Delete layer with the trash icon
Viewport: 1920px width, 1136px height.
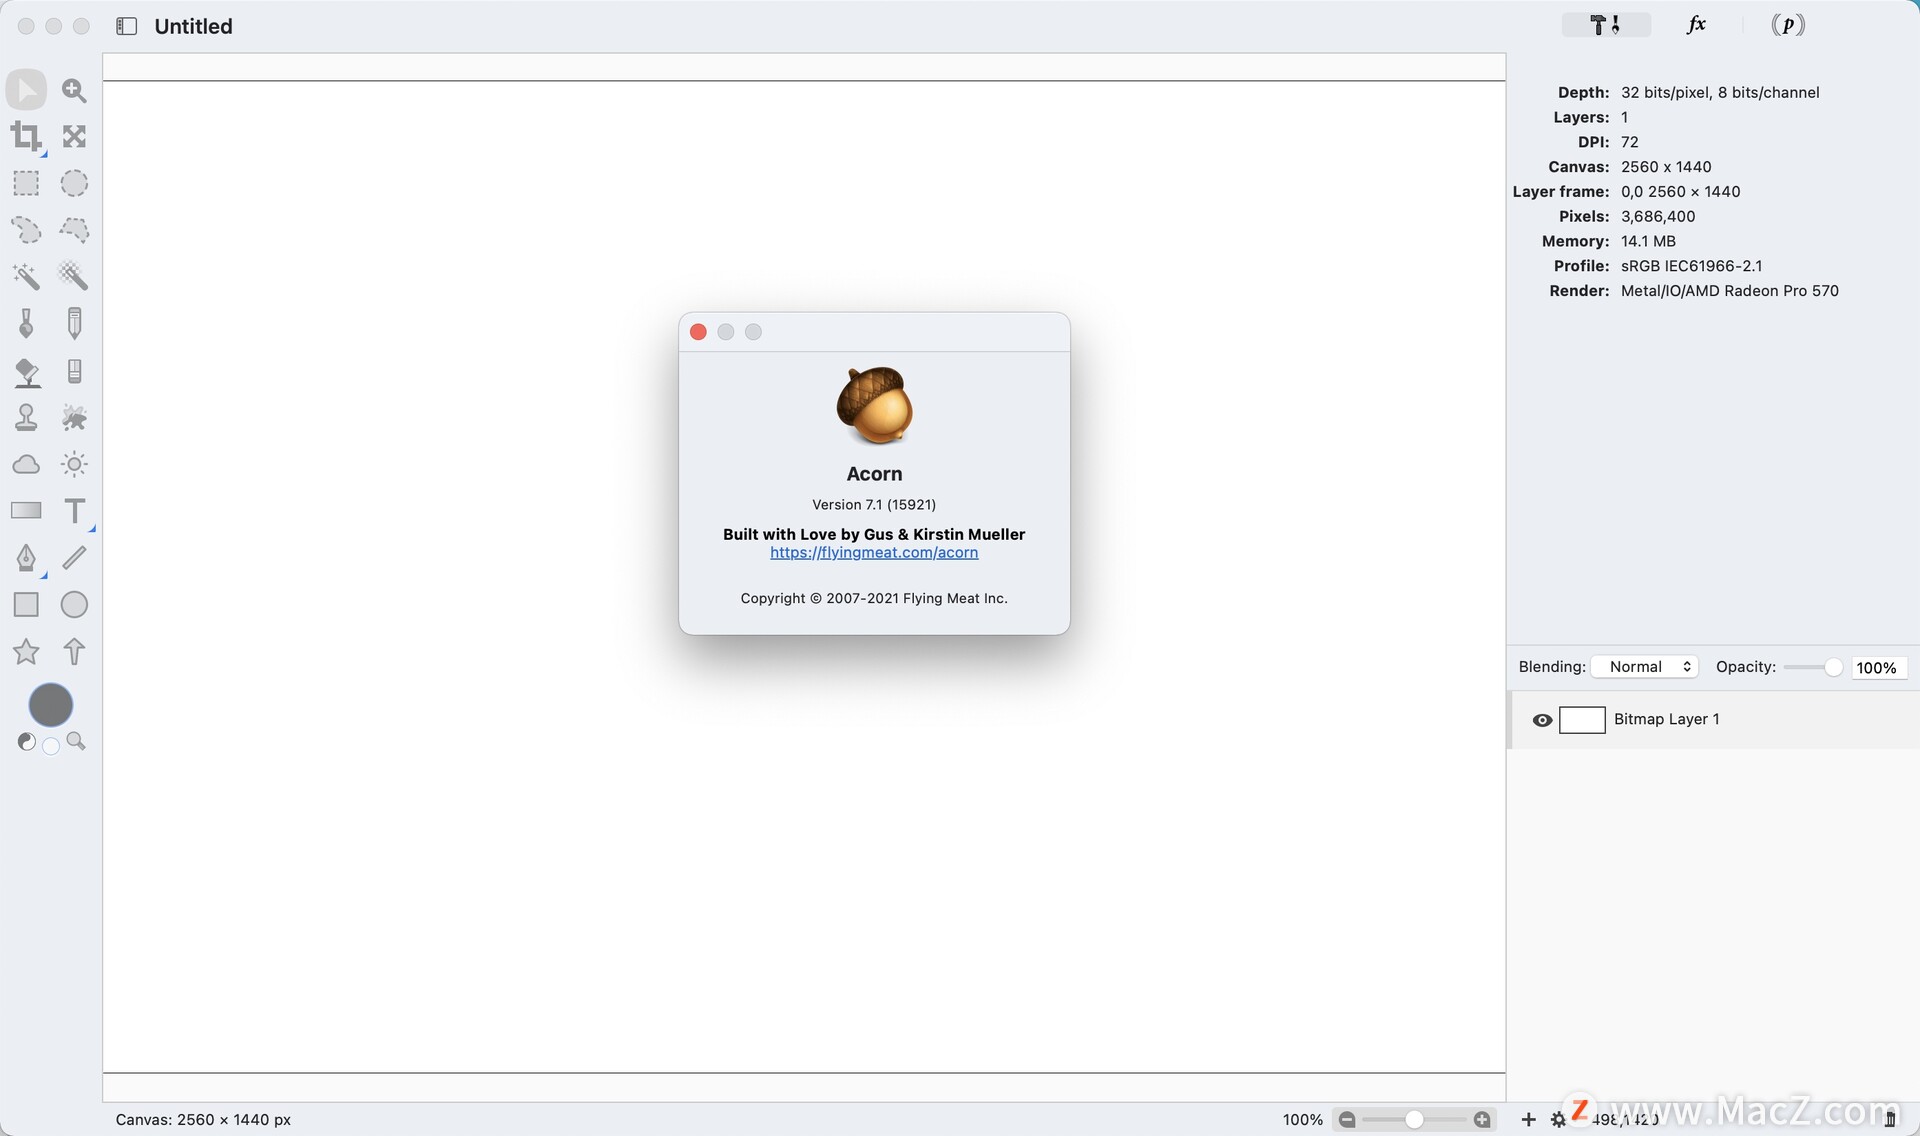[x=1889, y=1120]
